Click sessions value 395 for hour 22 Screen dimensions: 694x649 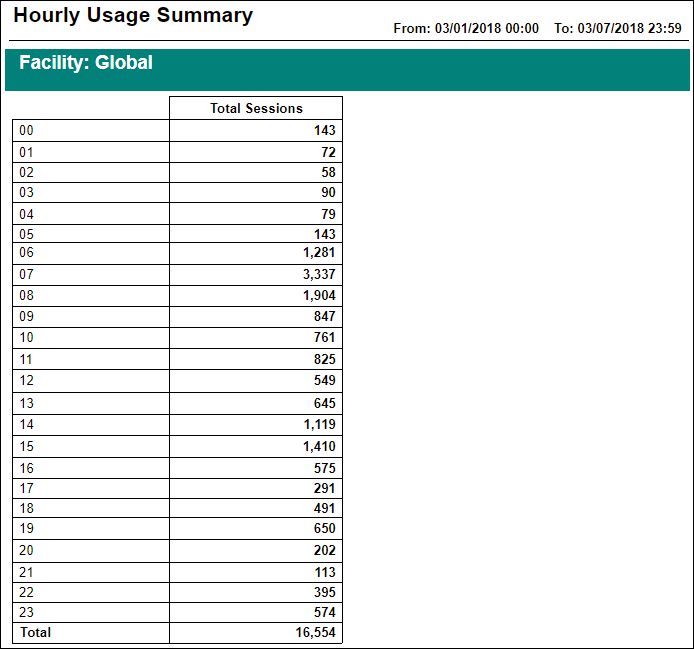click(x=325, y=592)
